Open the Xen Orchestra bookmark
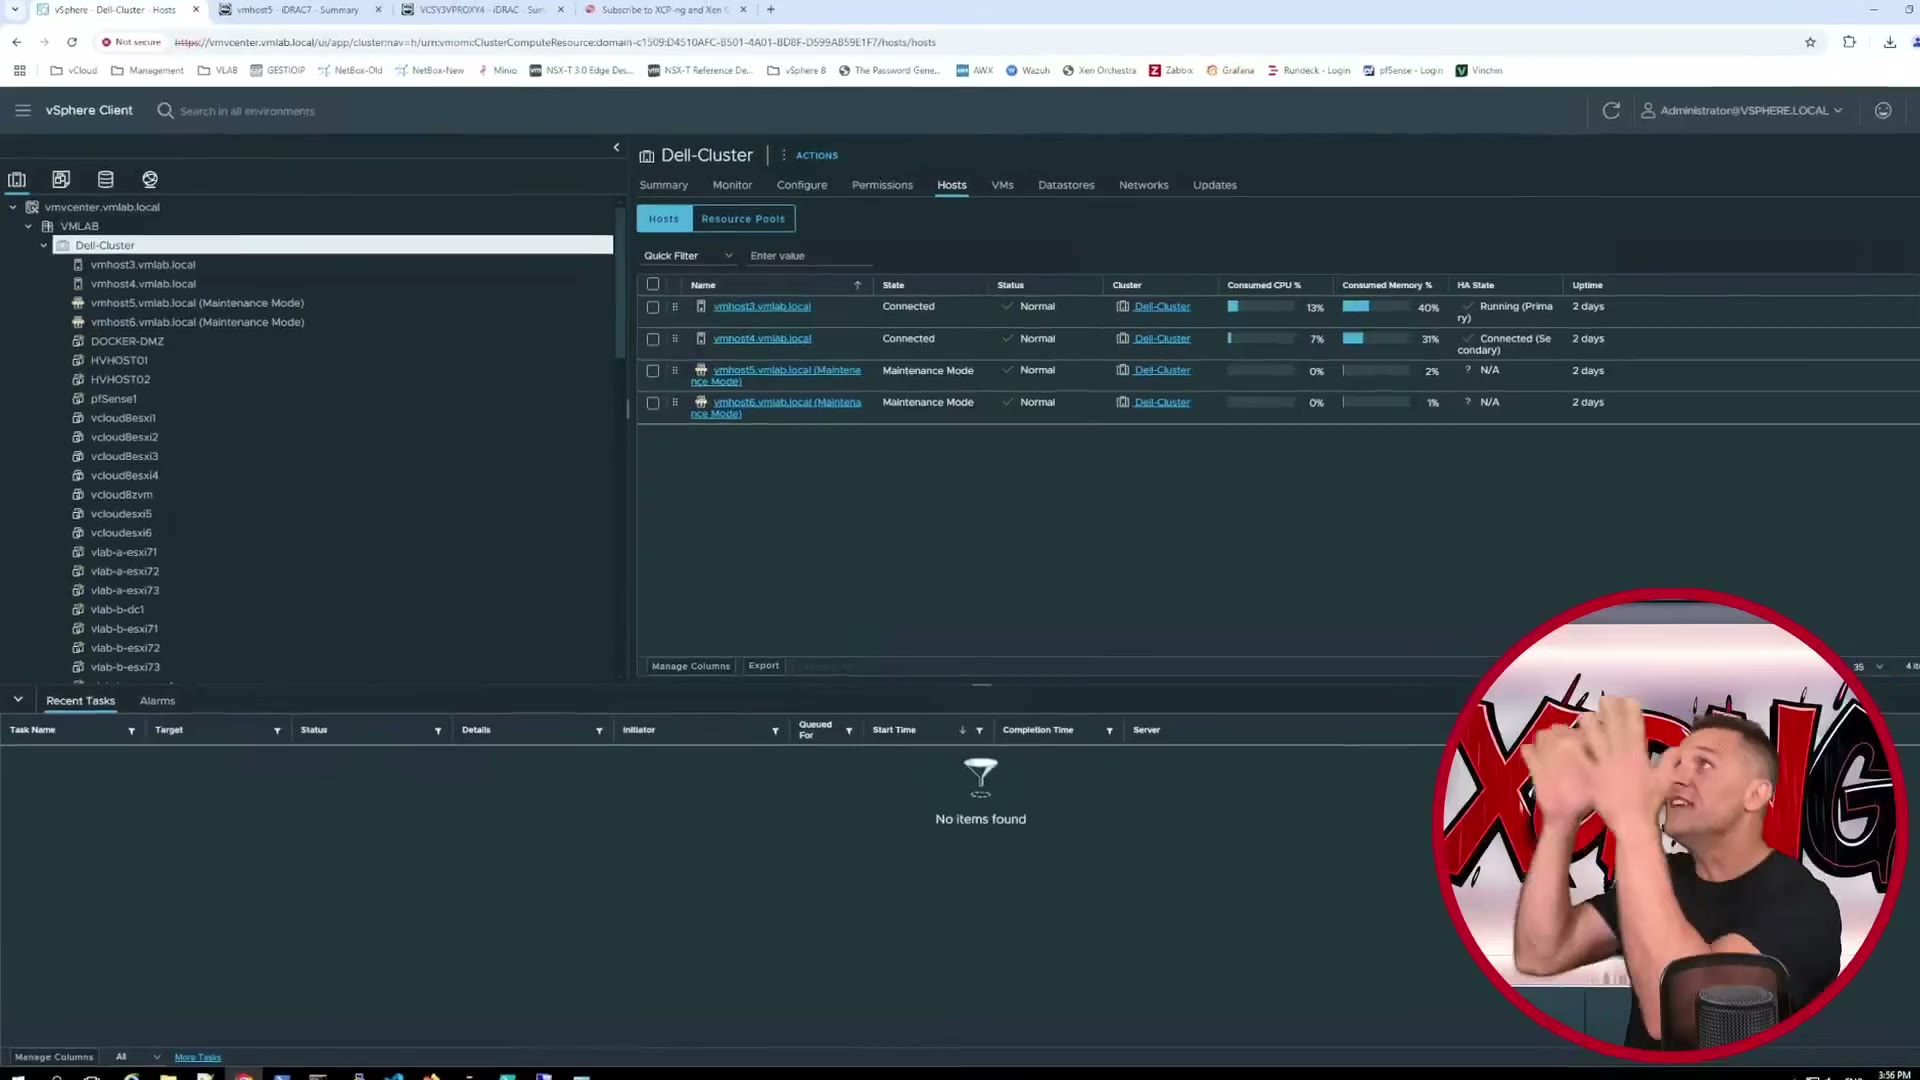Screen dimensions: 1920x1080 (x=1099, y=71)
